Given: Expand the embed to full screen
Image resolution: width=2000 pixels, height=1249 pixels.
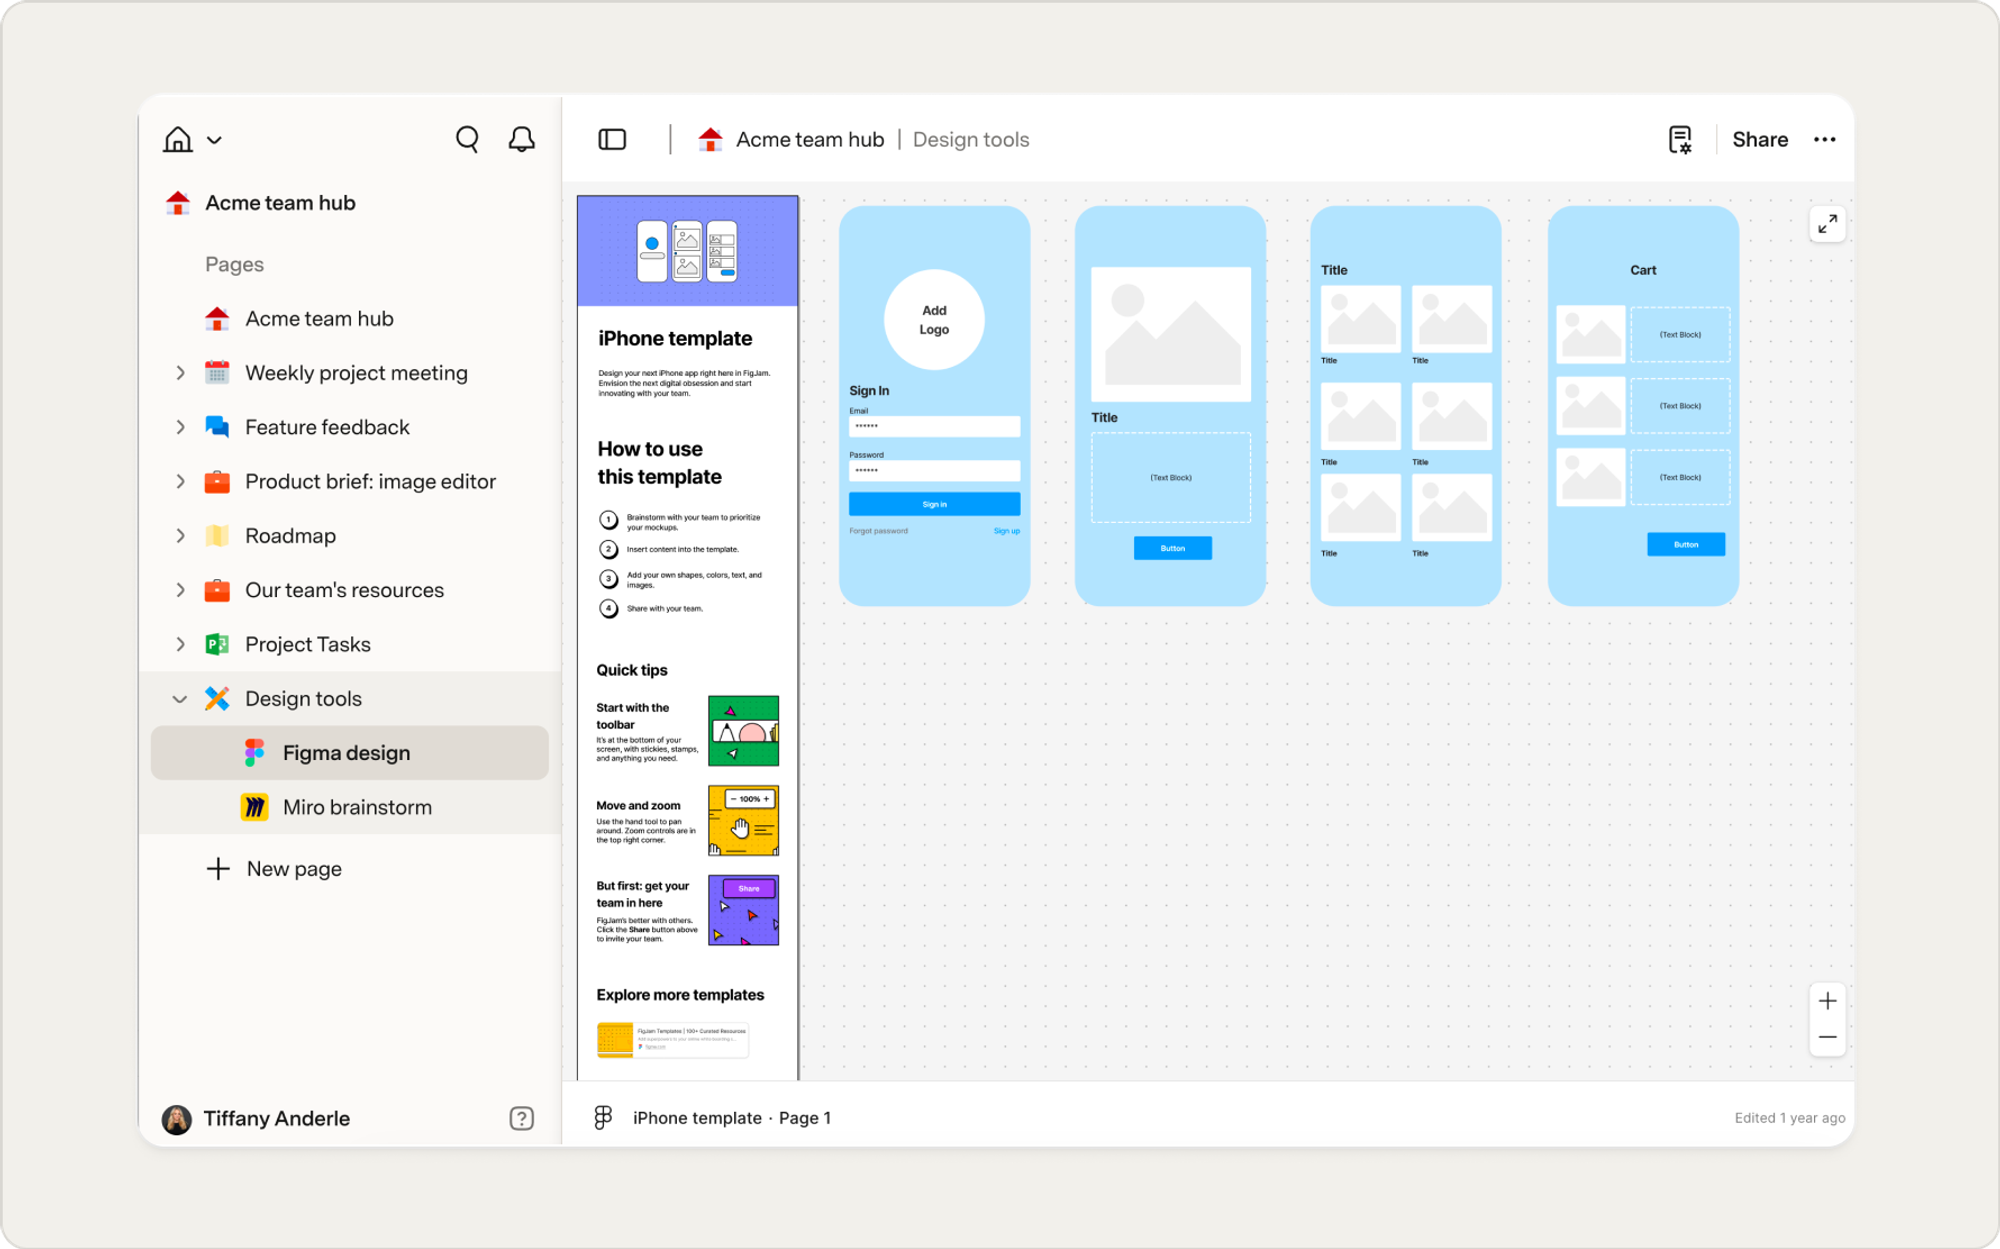Looking at the screenshot, I should [x=1827, y=224].
